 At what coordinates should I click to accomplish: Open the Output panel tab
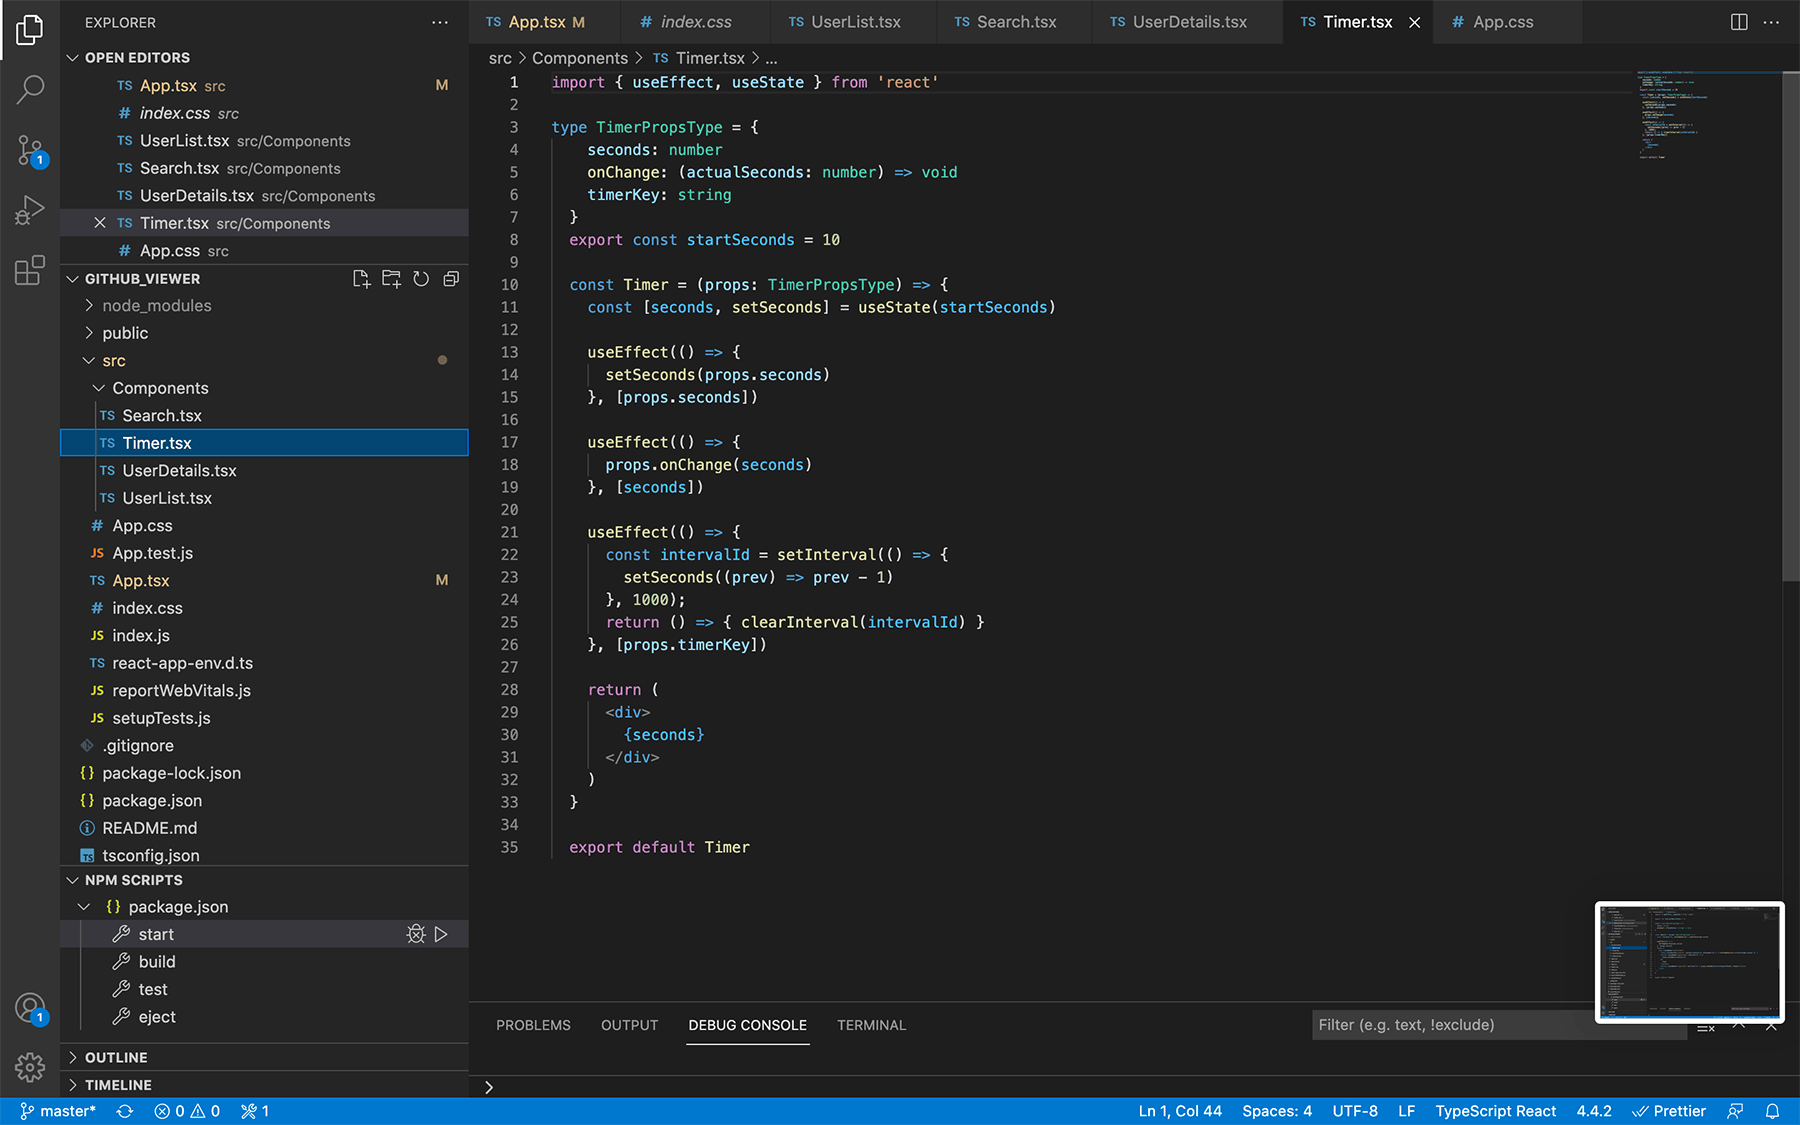pyautogui.click(x=629, y=1025)
